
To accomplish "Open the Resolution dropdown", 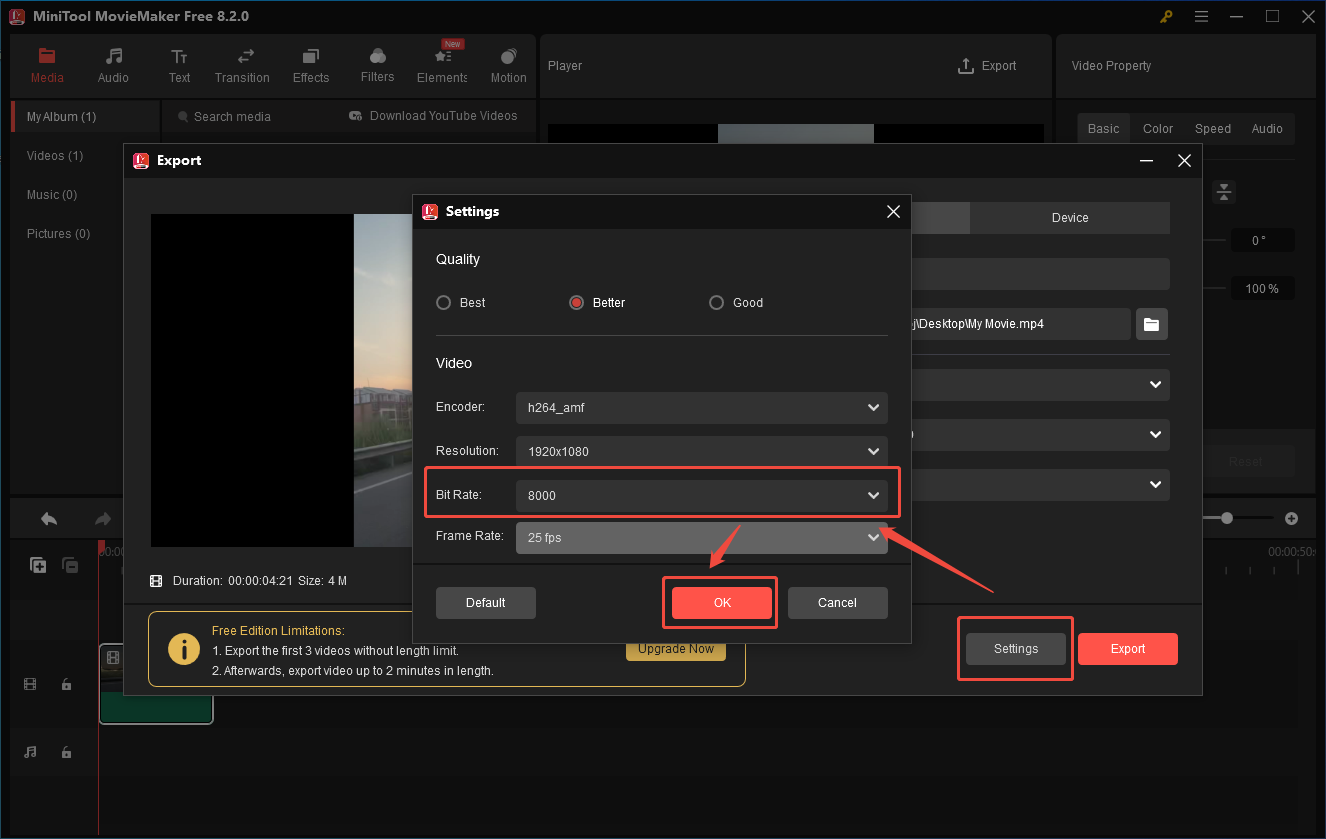I will tap(701, 451).
